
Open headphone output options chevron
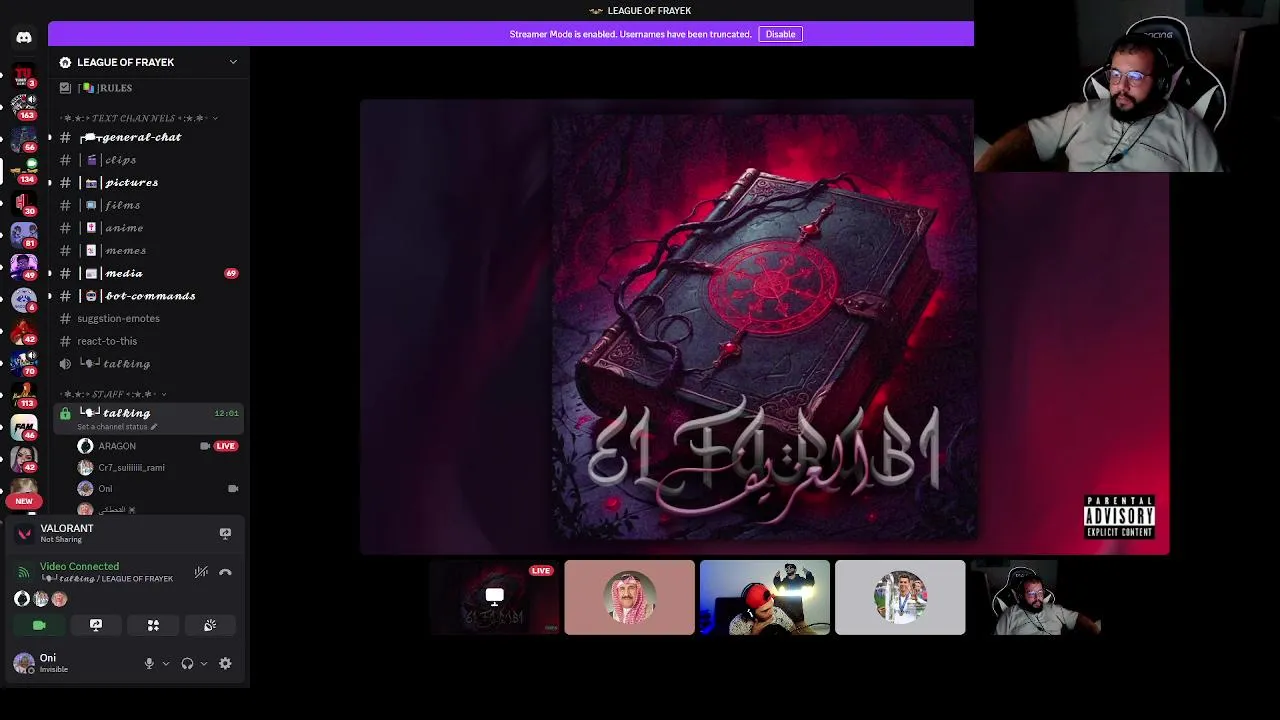tap(203, 663)
